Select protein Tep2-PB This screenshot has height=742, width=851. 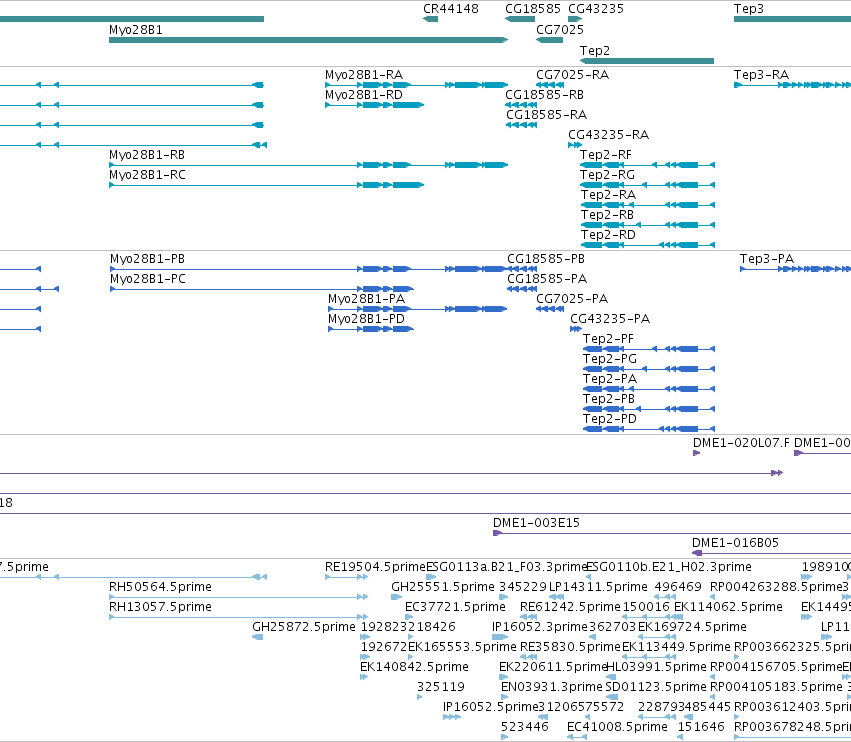point(649,409)
